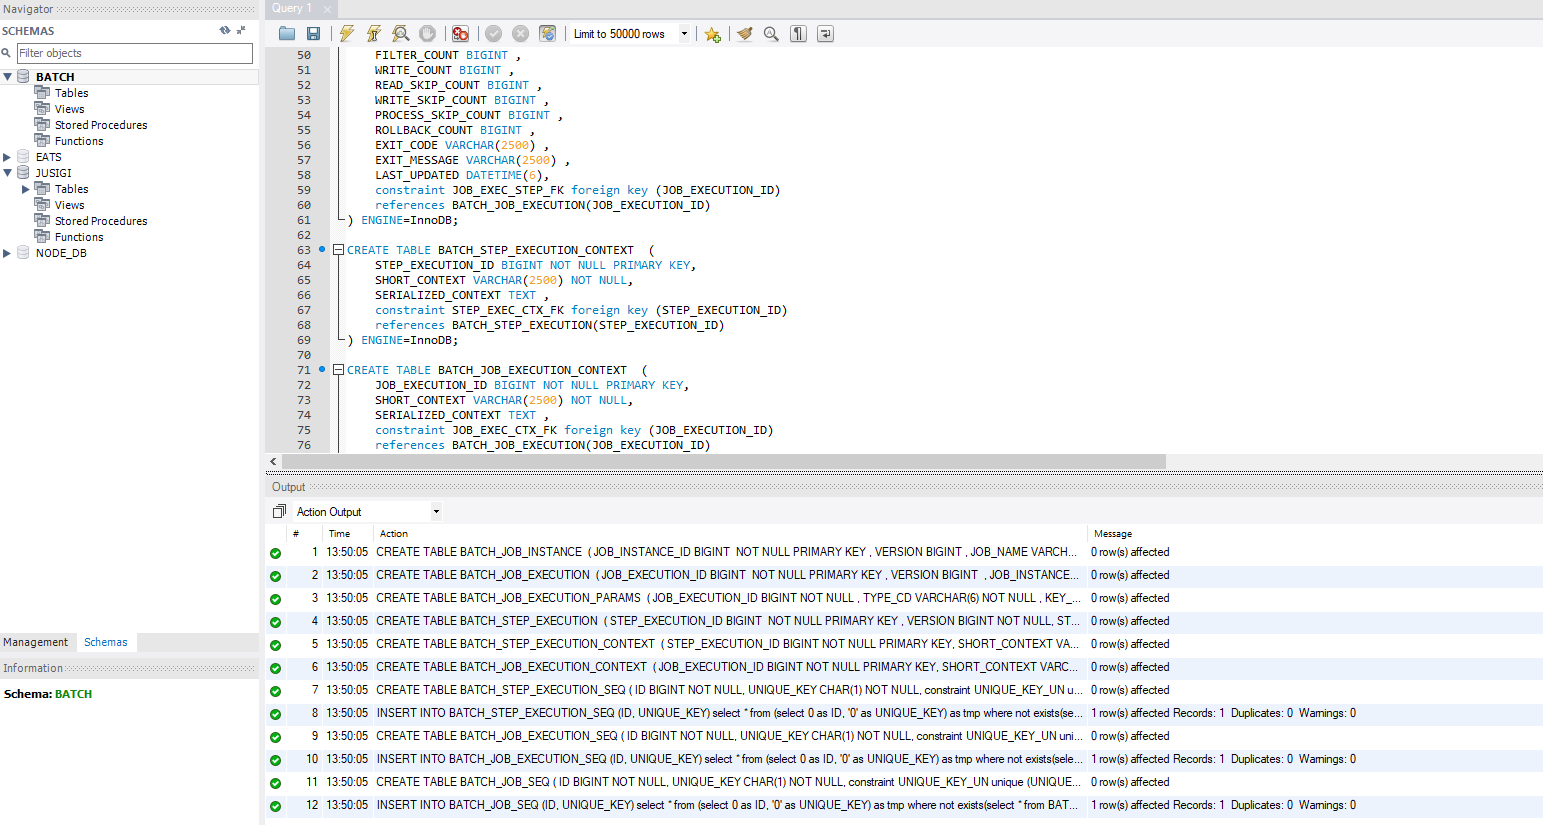This screenshot has width=1543, height=825.
Task: Execute the script with lightning bolt icon
Action: [347, 34]
